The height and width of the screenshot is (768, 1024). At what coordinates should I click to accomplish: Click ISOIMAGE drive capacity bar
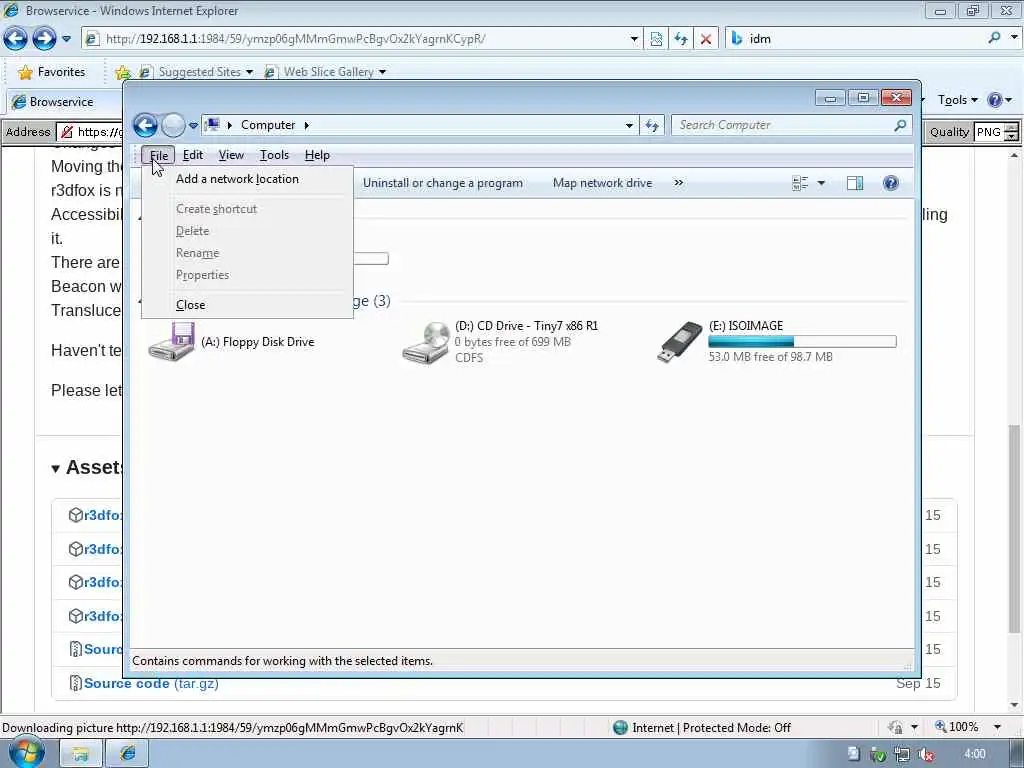pyautogui.click(x=802, y=342)
